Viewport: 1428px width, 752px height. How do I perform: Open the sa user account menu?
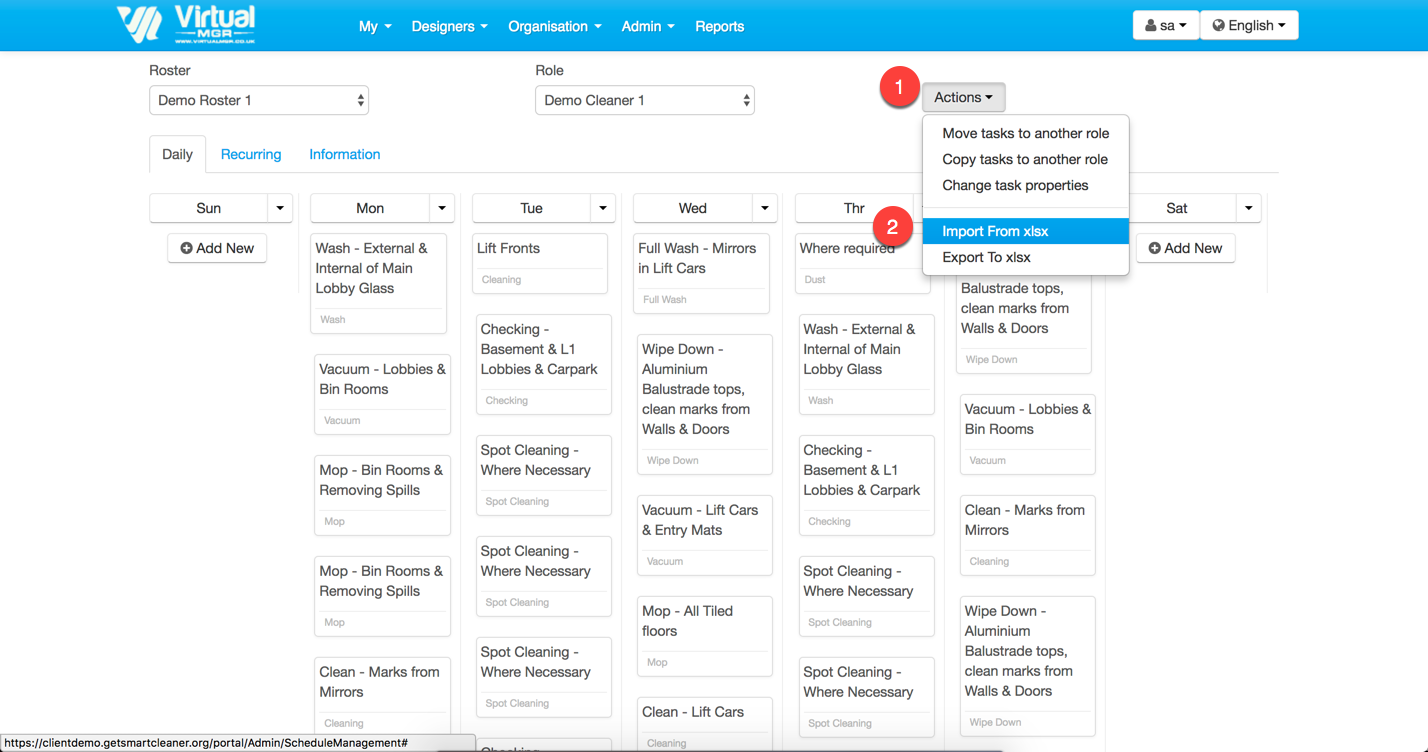pos(1165,26)
